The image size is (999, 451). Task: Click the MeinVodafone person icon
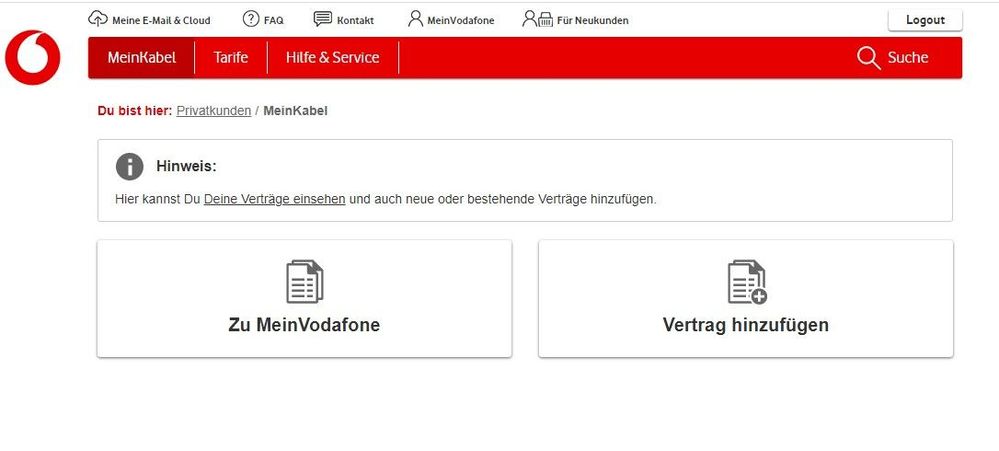coord(415,19)
